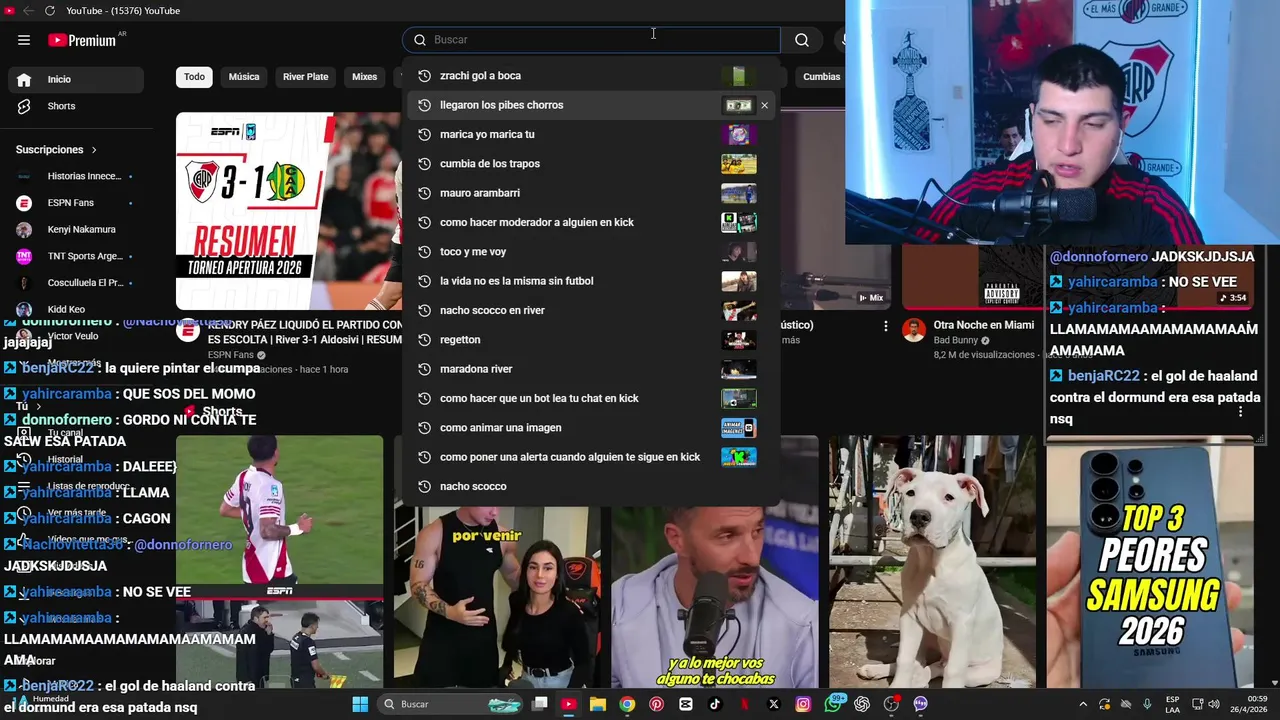
Task: Open OBS Studio from the taskbar
Action: tap(891, 704)
